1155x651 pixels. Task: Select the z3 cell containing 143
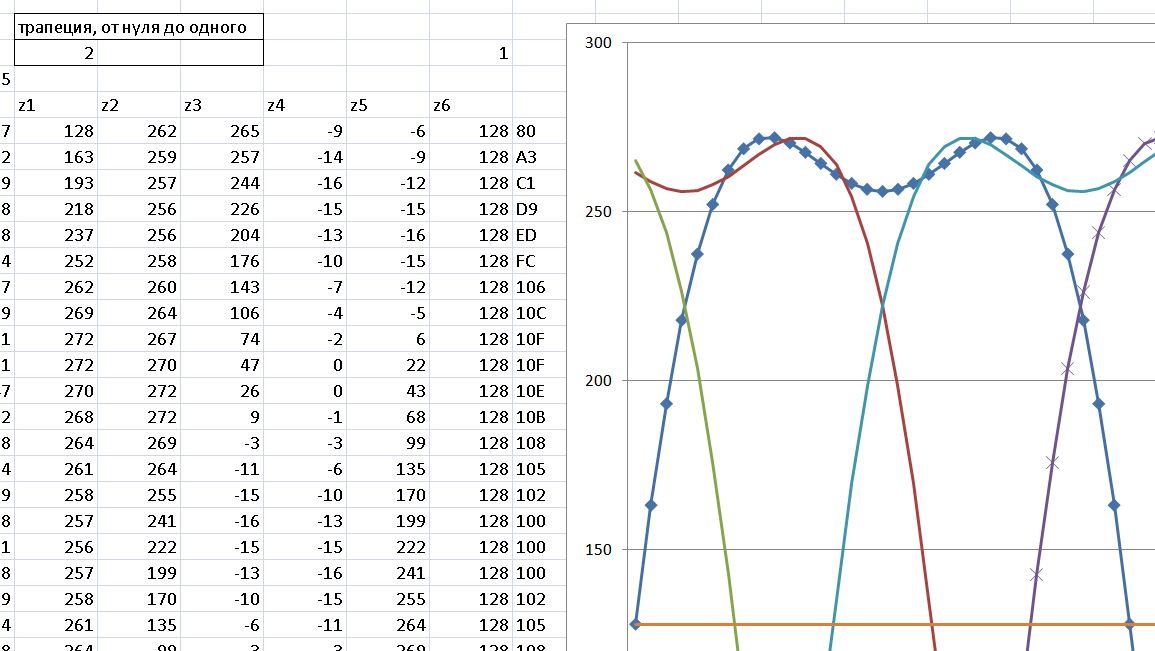pyautogui.click(x=222, y=287)
